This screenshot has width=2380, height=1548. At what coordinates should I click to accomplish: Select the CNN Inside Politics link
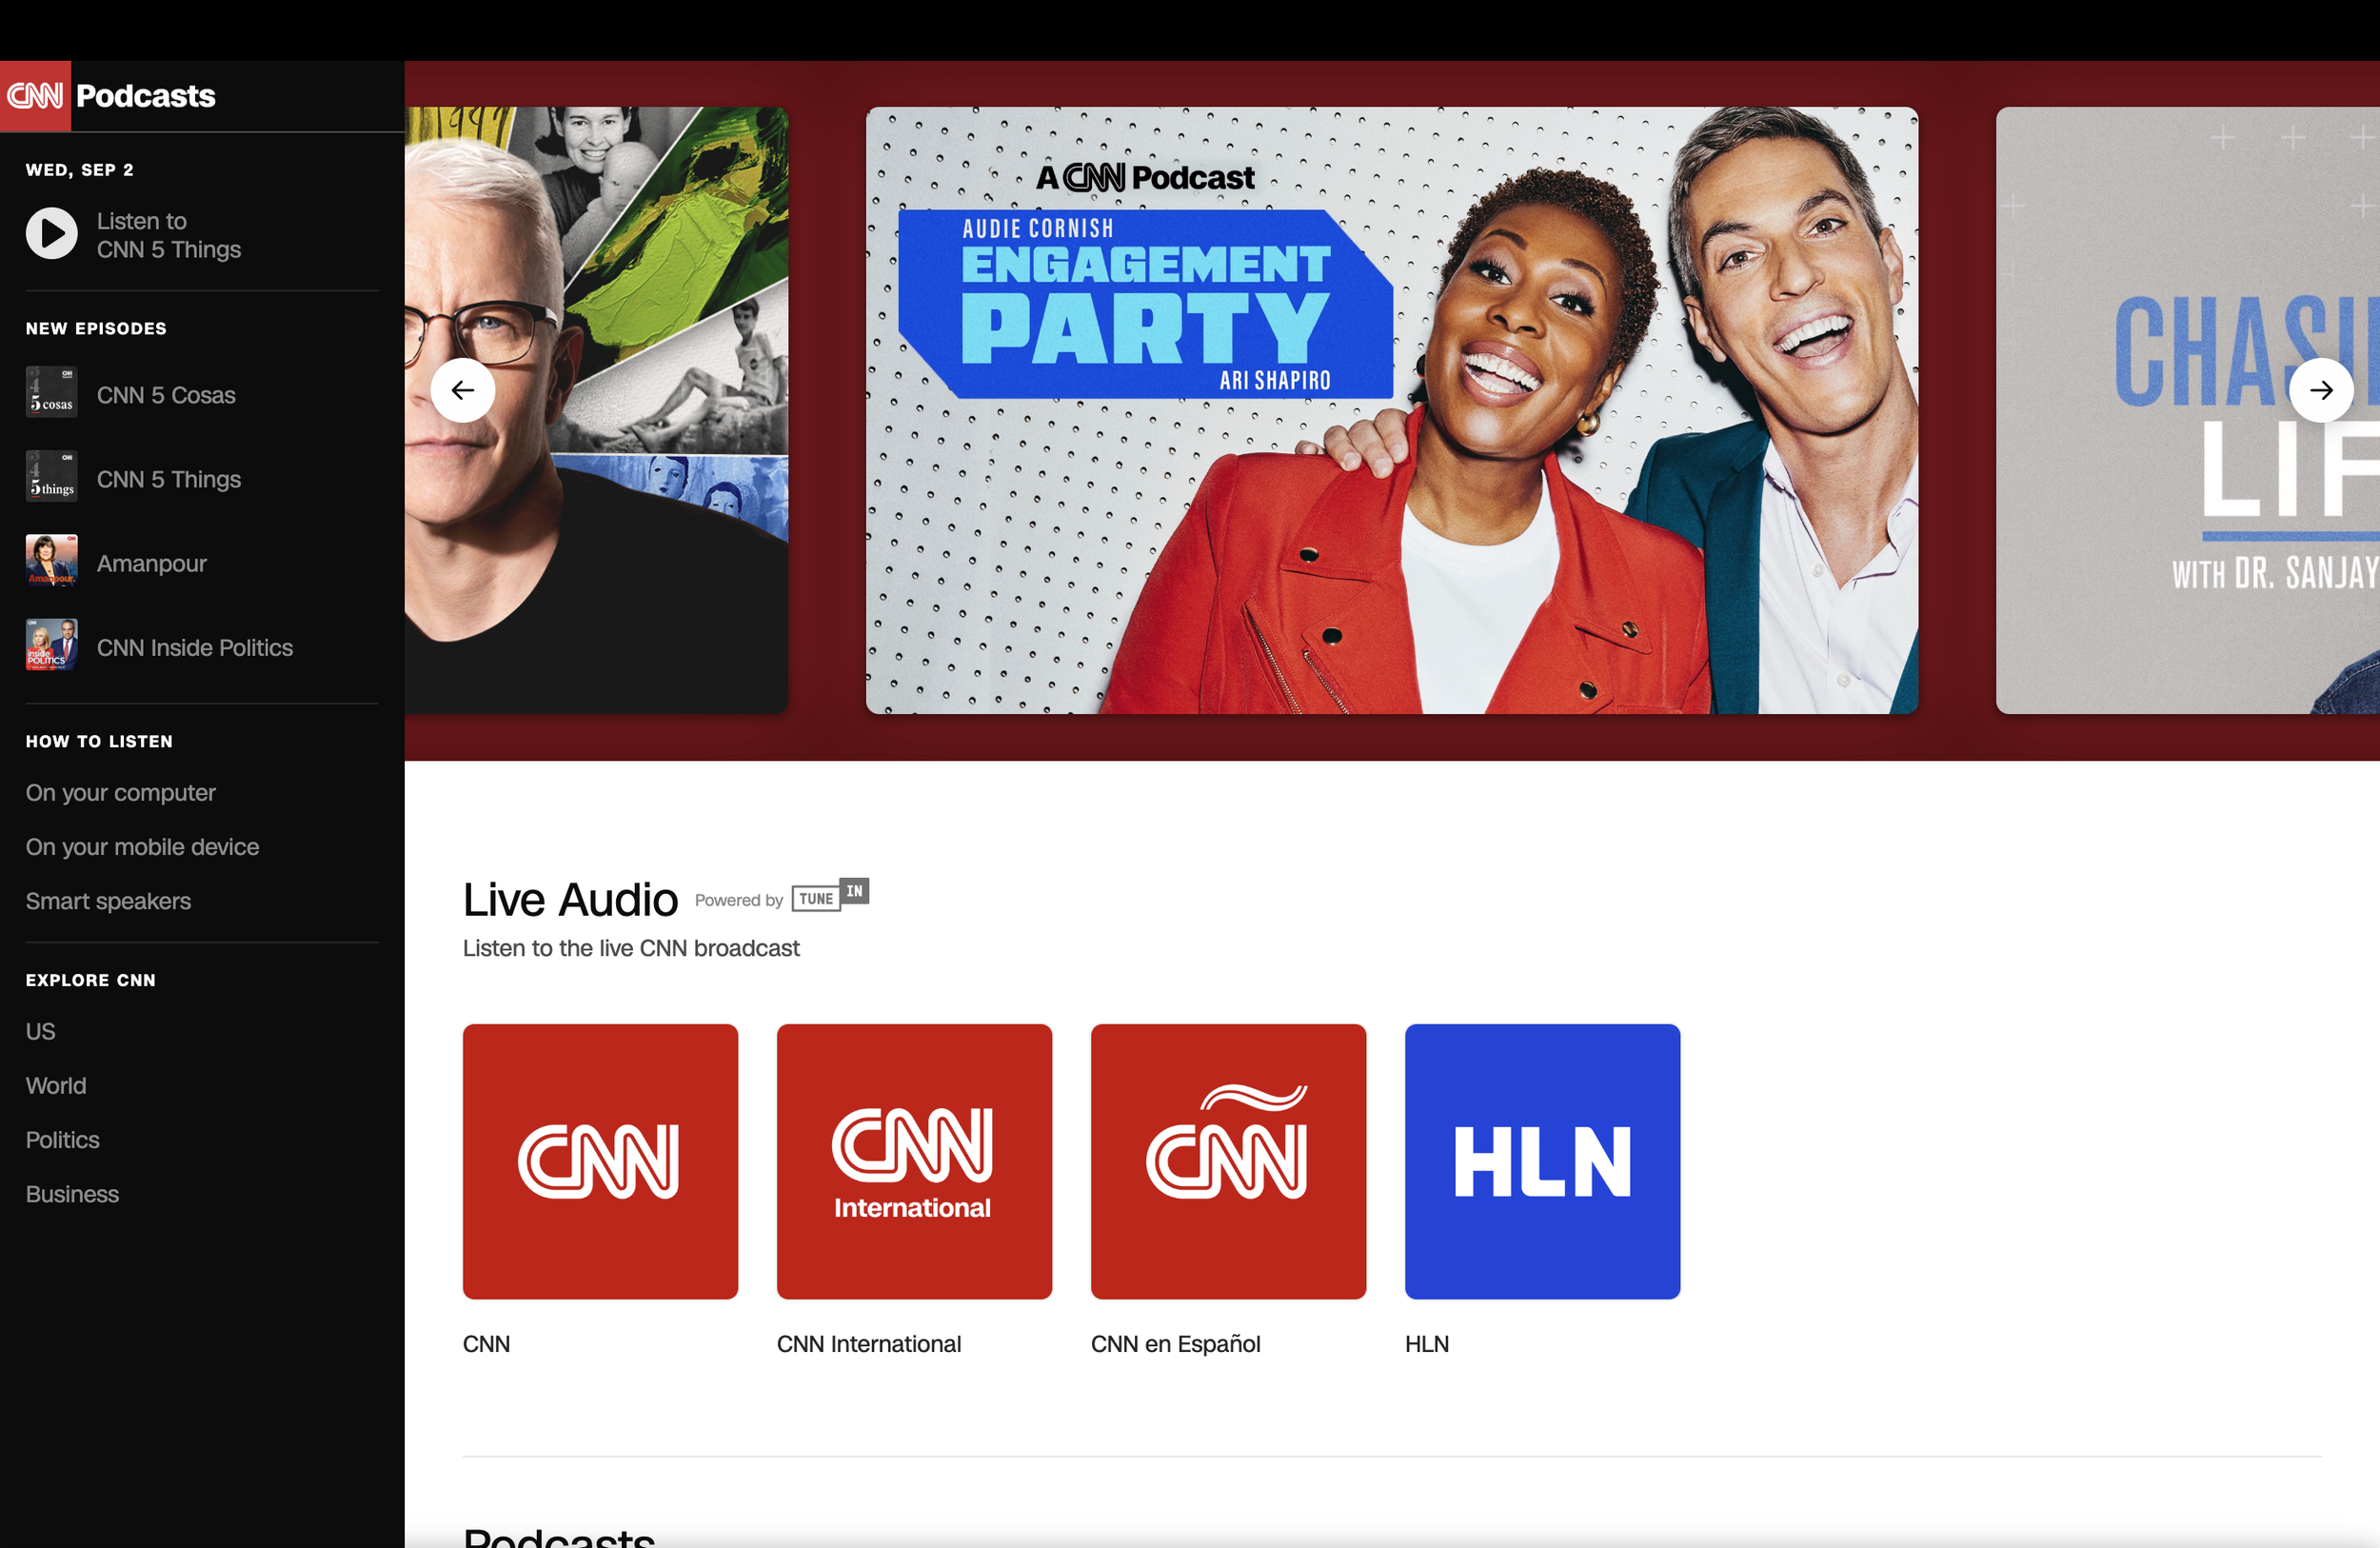pyautogui.click(x=195, y=647)
